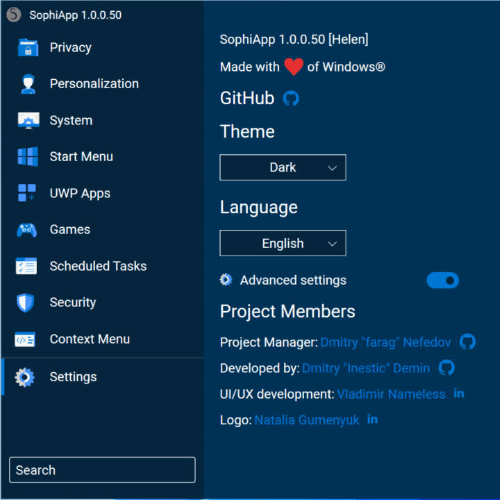Viewport: 500px width, 500px height.
Task: Click the Privacy folder lock icon
Action: click(28, 47)
